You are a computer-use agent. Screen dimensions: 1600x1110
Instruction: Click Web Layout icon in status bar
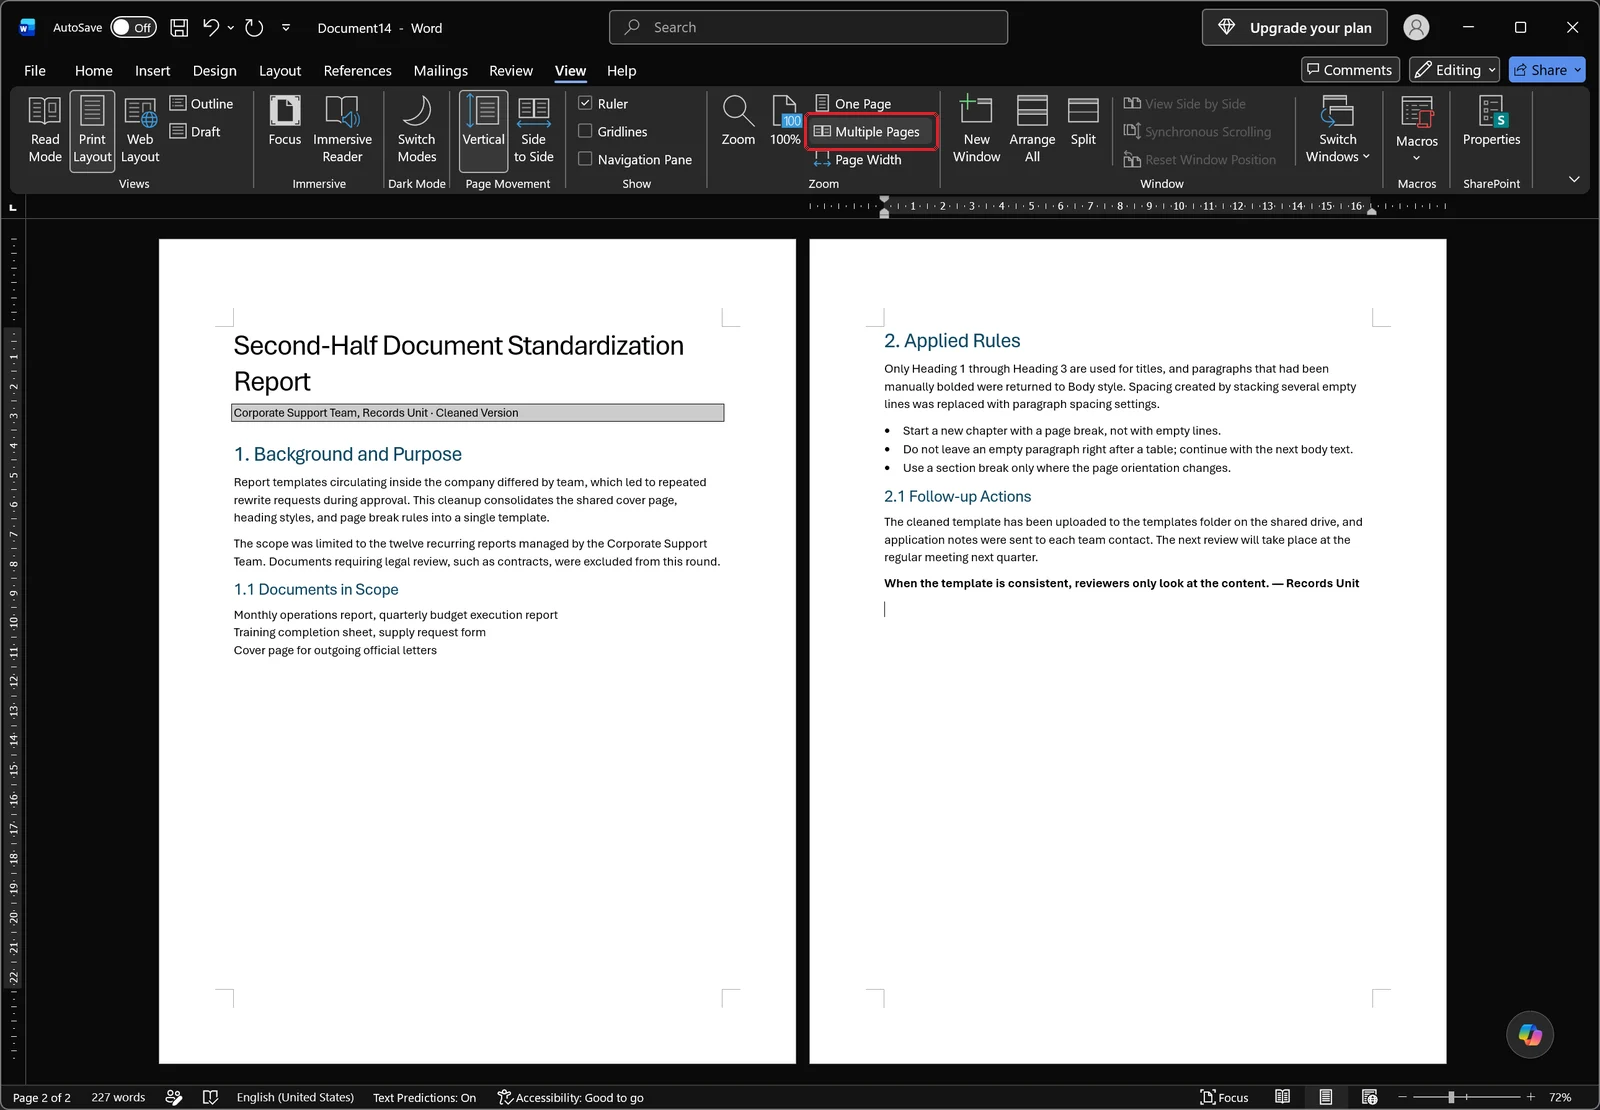tap(1369, 1097)
